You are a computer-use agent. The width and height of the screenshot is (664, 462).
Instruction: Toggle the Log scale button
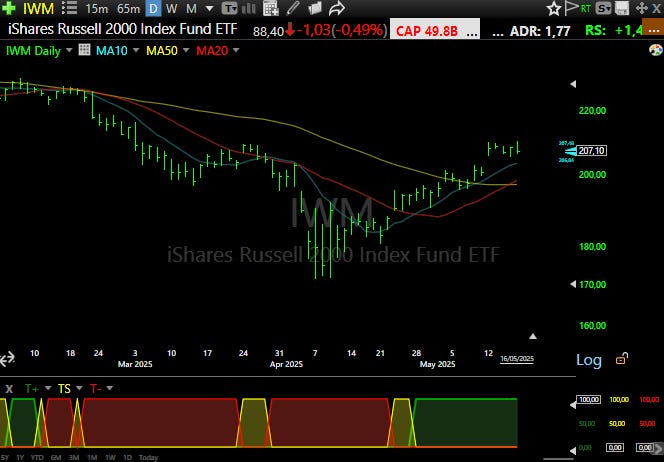(589, 360)
